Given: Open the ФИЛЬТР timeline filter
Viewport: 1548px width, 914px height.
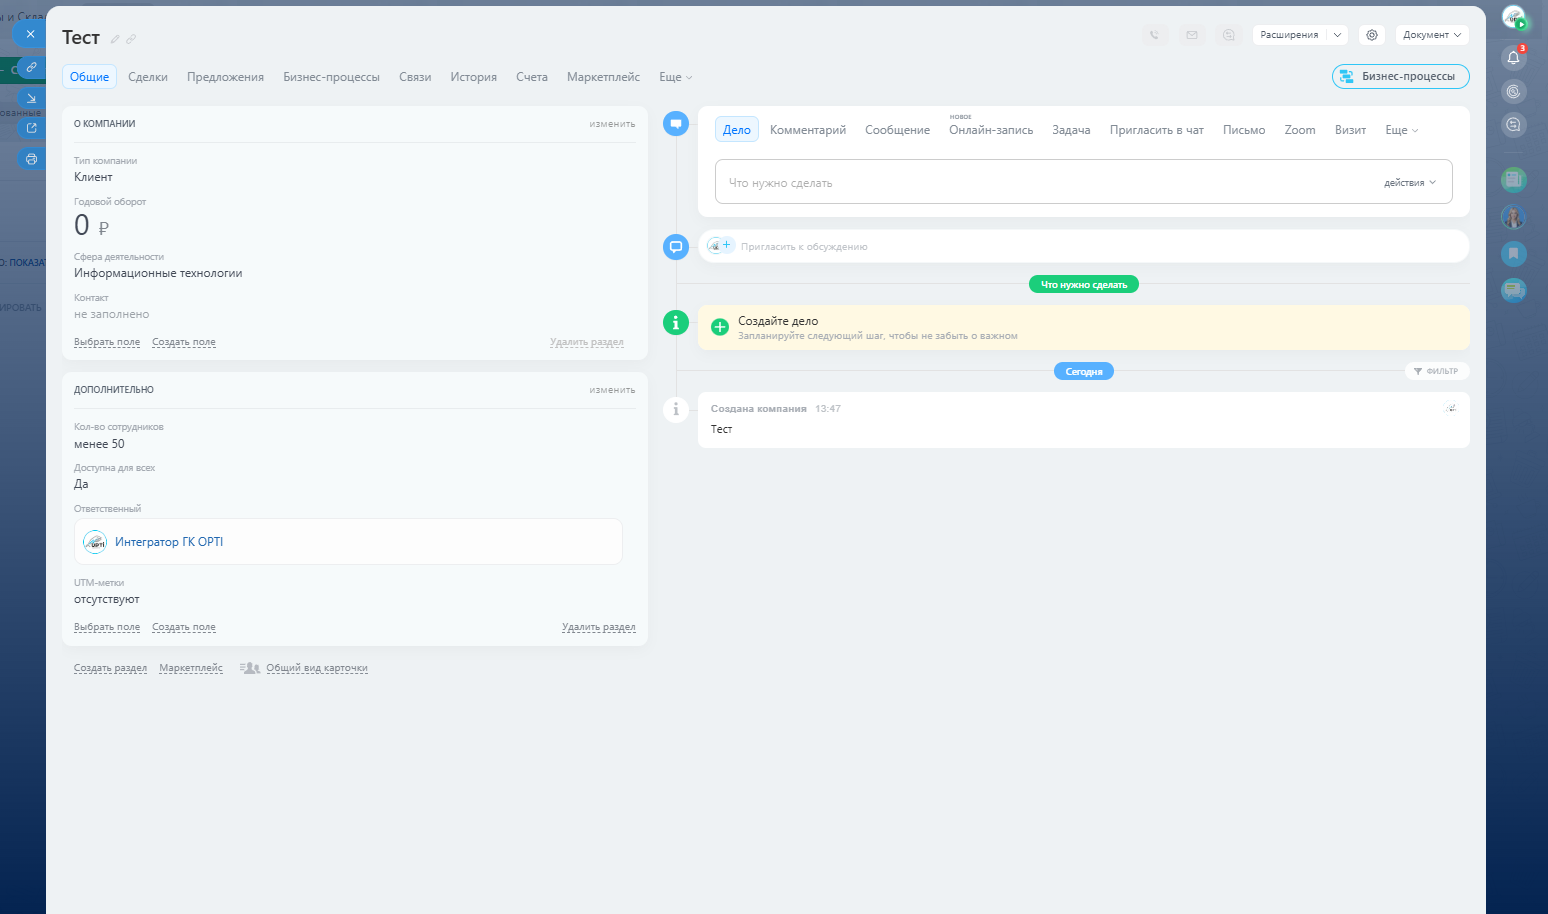Looking at the screenshot, I should pos(1436,371).
